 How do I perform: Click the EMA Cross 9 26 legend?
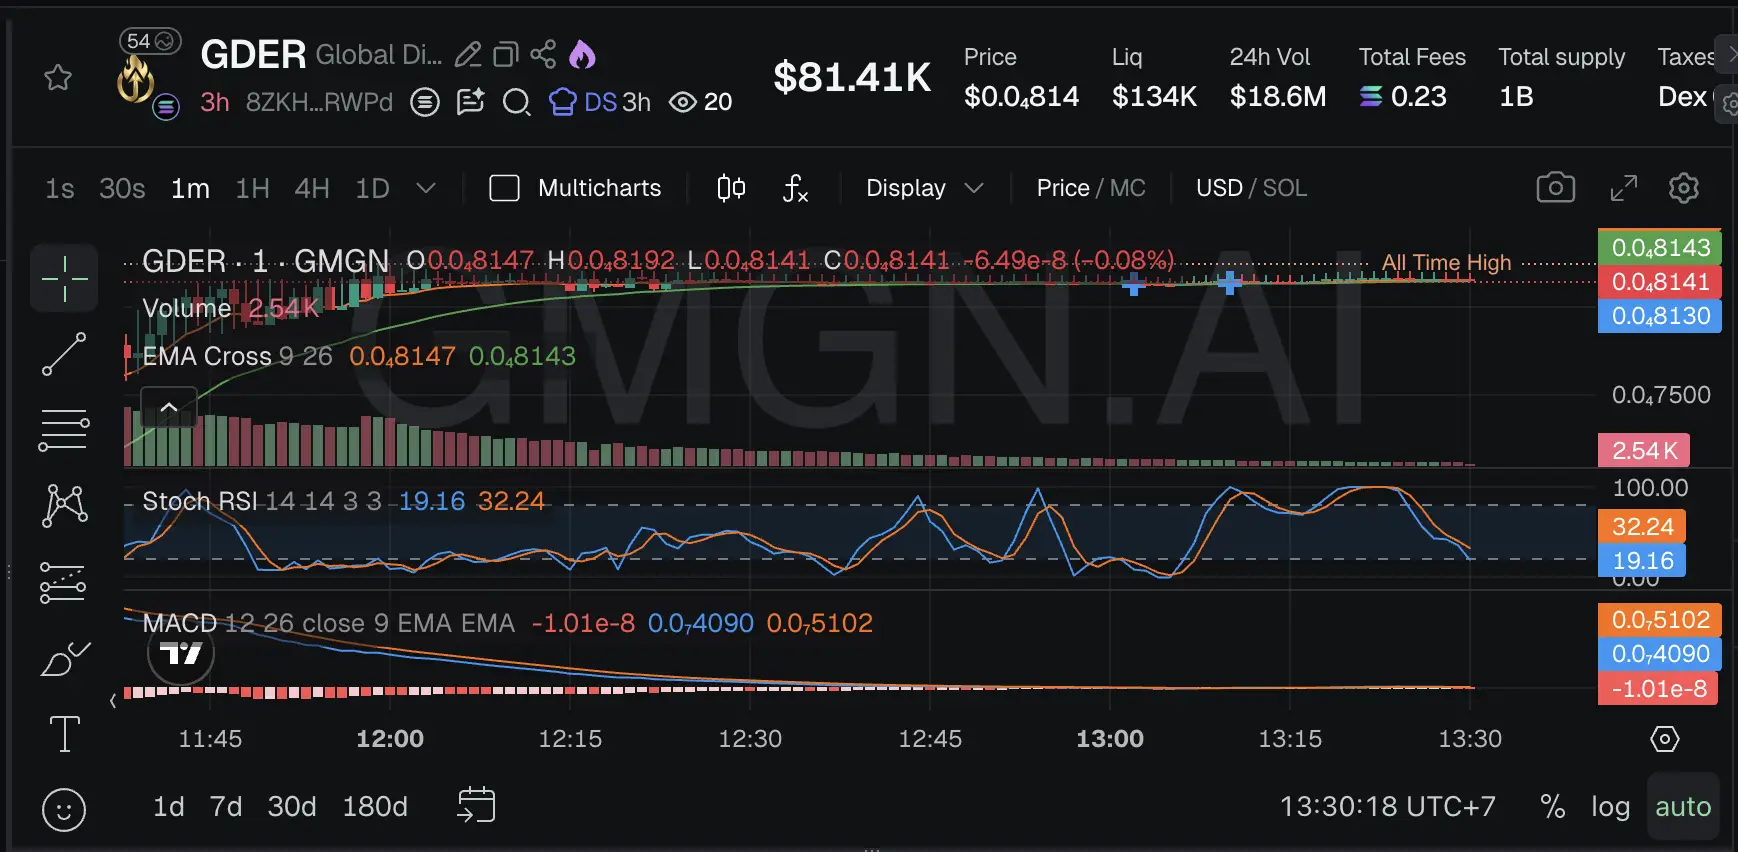tap(237, 356)
